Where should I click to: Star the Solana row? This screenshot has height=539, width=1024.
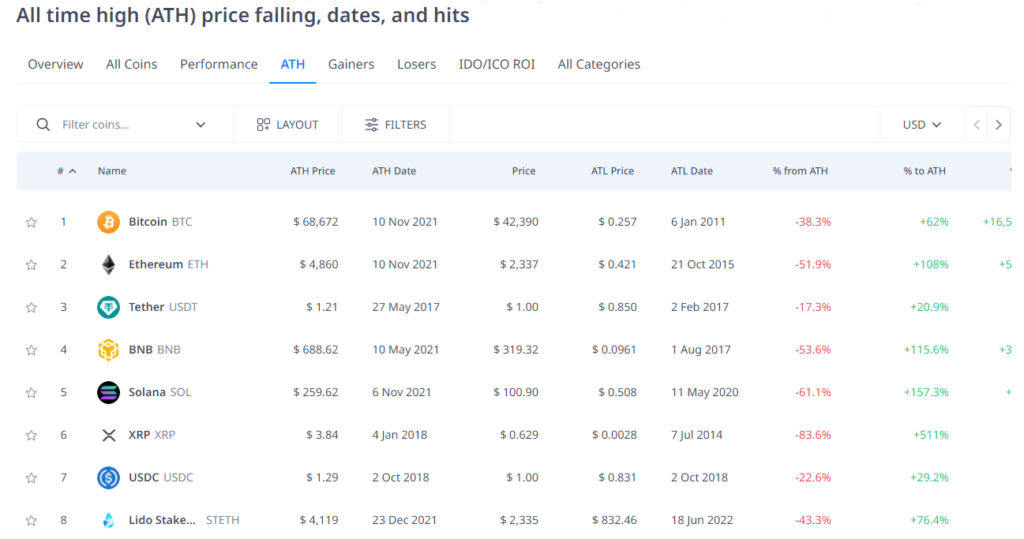point(31,393)
